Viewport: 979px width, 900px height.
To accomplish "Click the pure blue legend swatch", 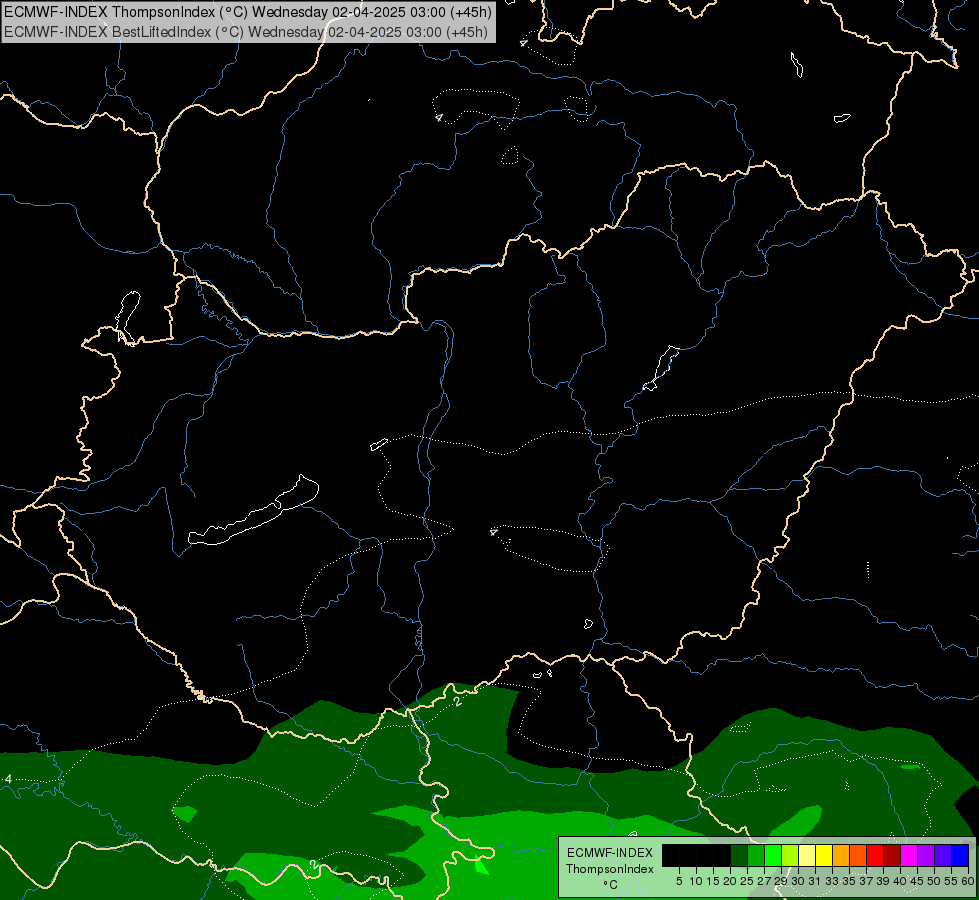I will tap(960, 855).
